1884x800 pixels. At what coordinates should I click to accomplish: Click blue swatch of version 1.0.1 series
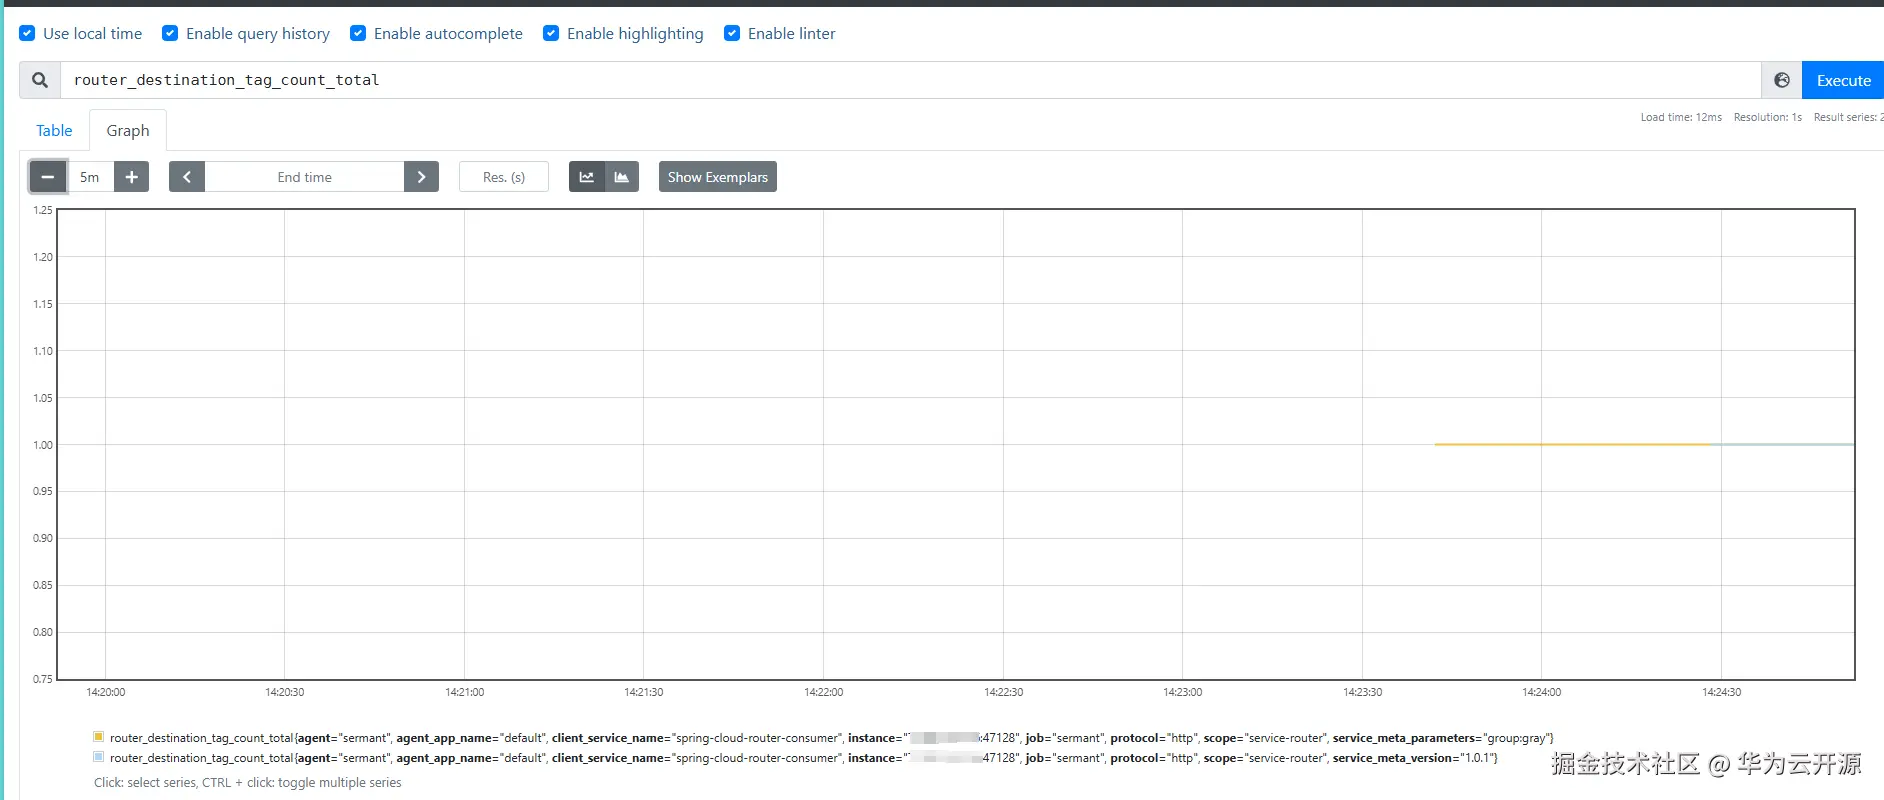pyautogui.click(x=99, y=757)
